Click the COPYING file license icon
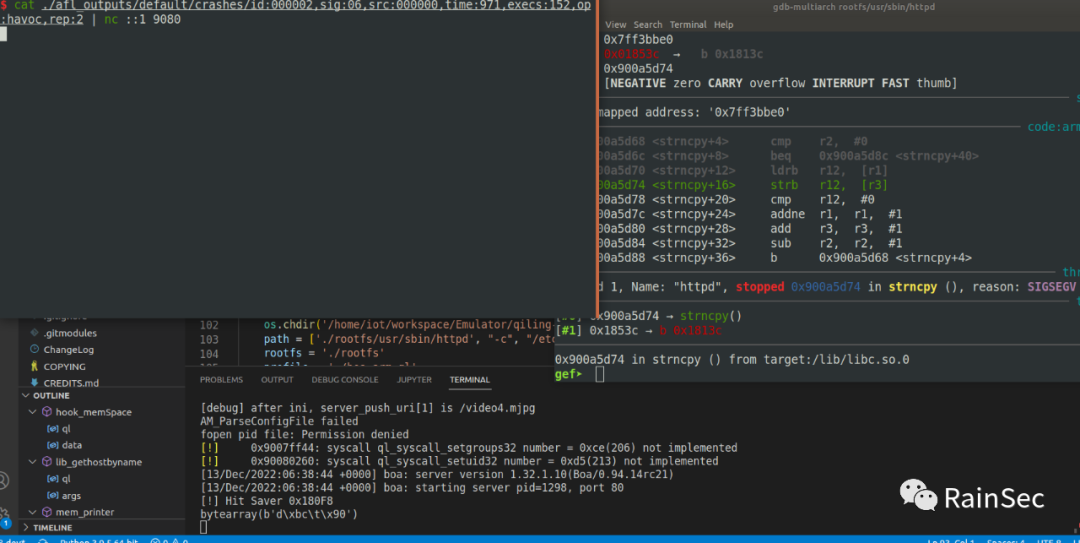The image size is (1080, 543). point(34,366)
